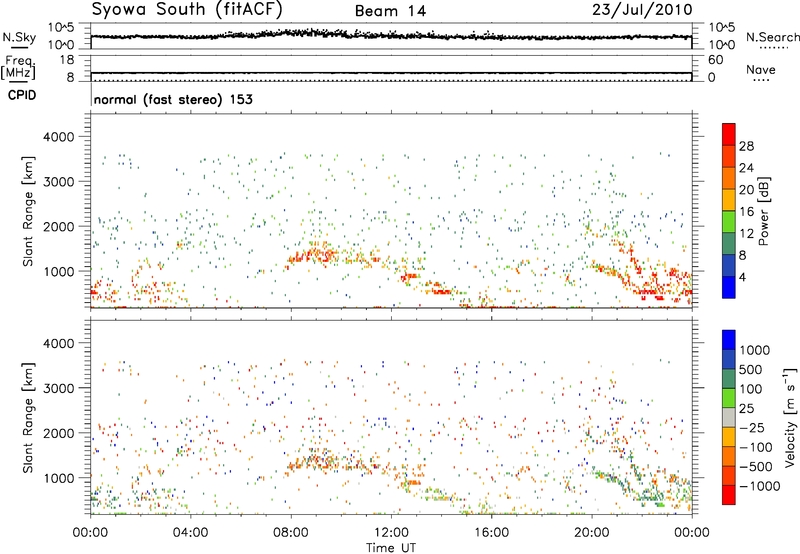Viewport: 800px width, 554px height.
Task: Click the gray -25 to 25 velocity colorbar segment
Action: click(729, 417)
